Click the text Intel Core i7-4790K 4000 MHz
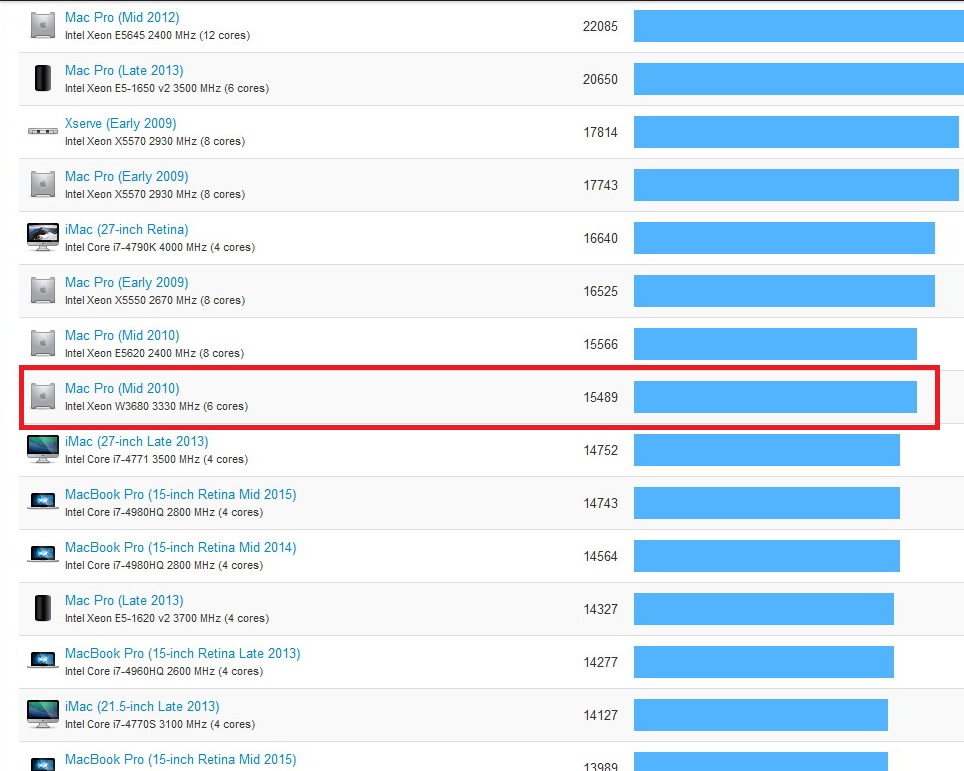The width and height of the screenshot is (964, 771). click(x=136, y=247)
